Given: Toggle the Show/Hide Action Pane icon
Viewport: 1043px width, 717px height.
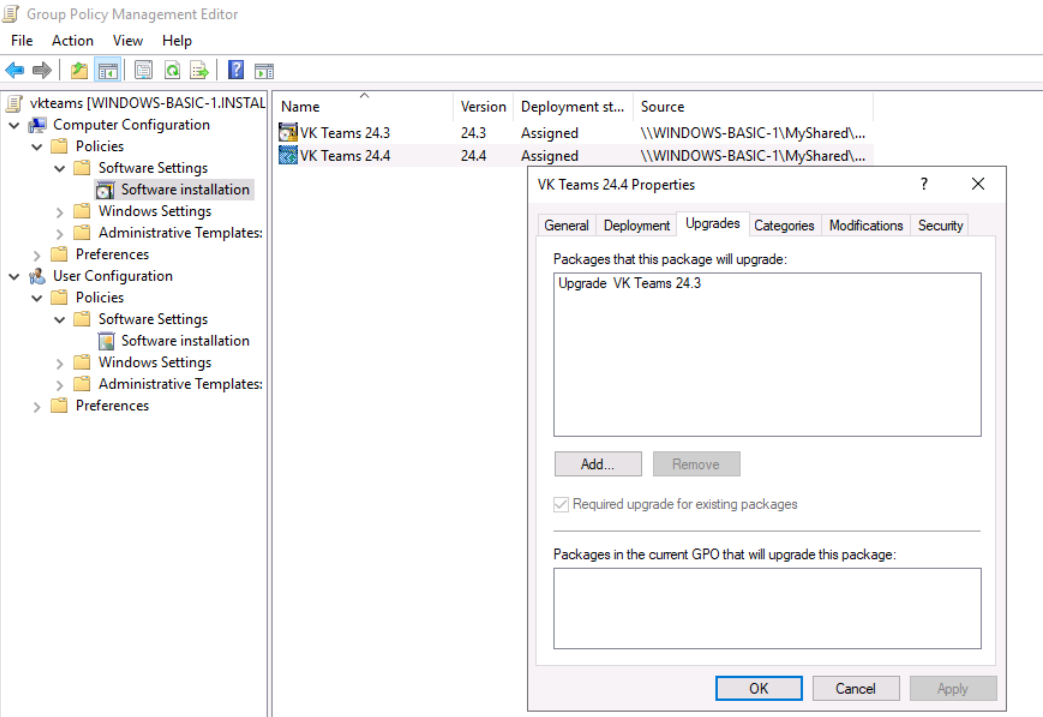Looking at the screenshot, I should (264, 70).
